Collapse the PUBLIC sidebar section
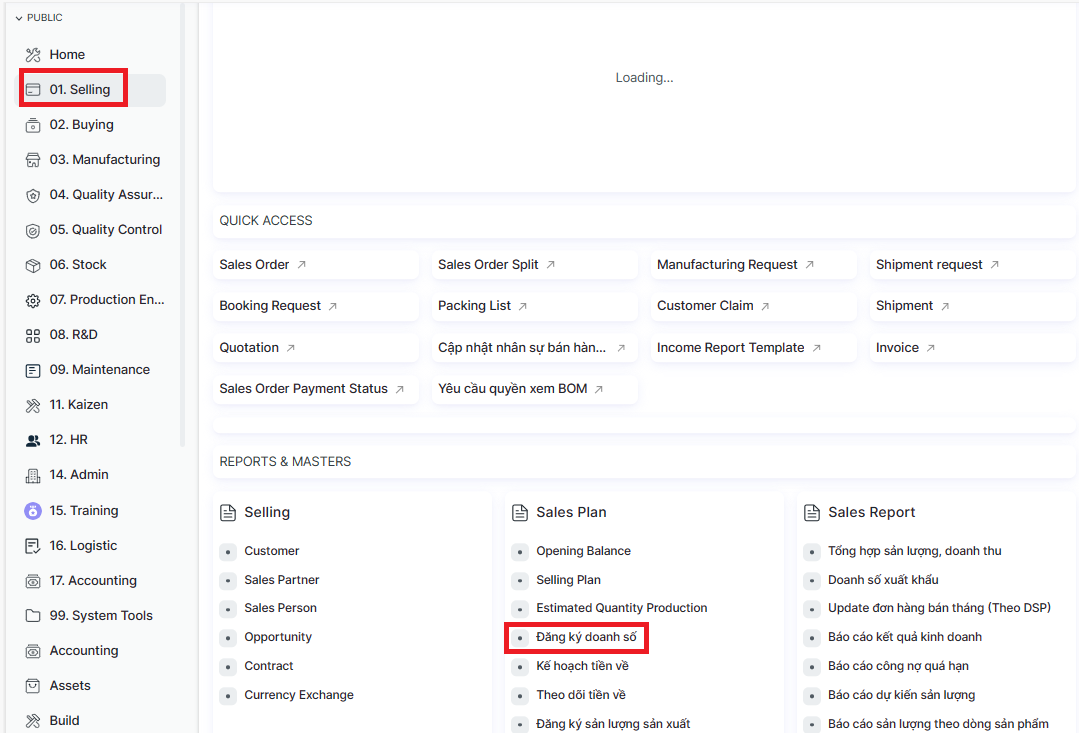This screenshot has width=1079, height=733. [19, 18]
